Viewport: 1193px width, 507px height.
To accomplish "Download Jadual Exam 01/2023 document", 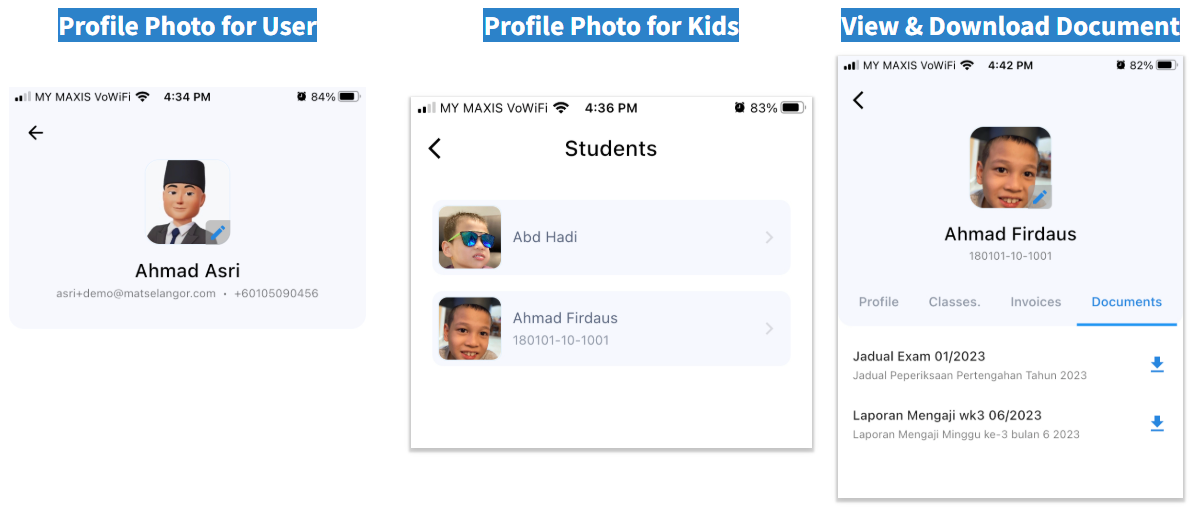I will pos(1157,365).
